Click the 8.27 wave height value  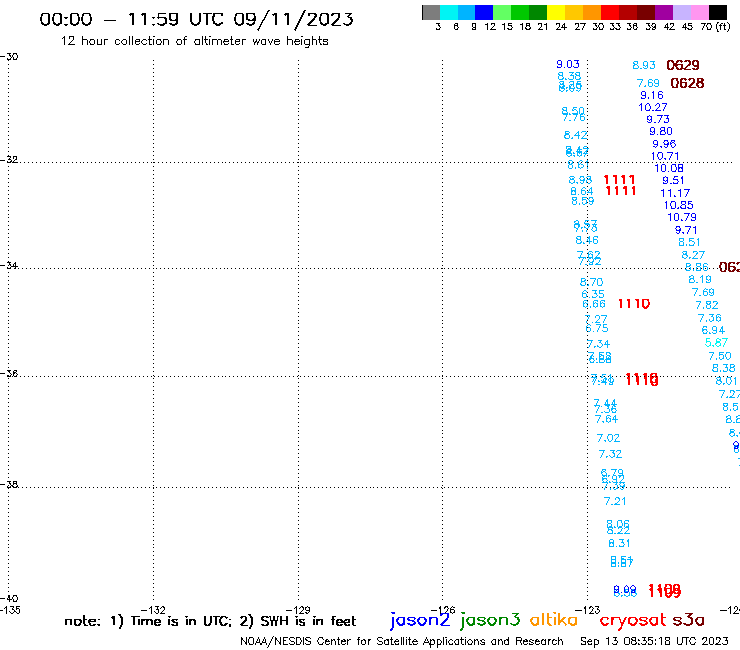pyautogui.click(x=693, y=255)
